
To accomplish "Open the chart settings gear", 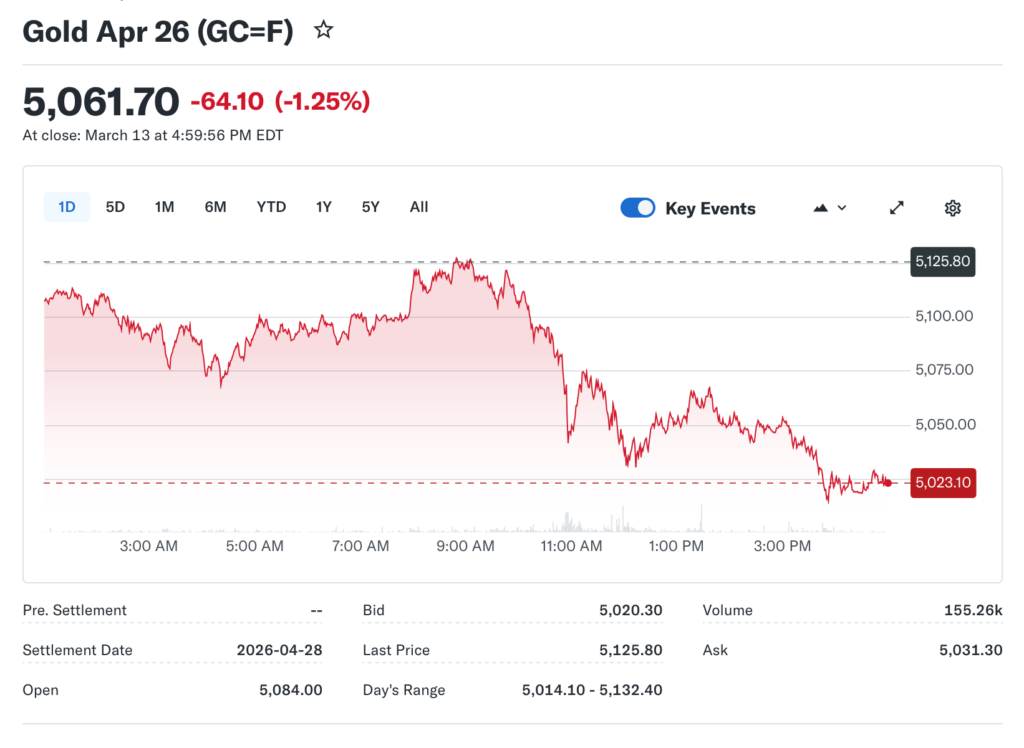I will point(952,208).
